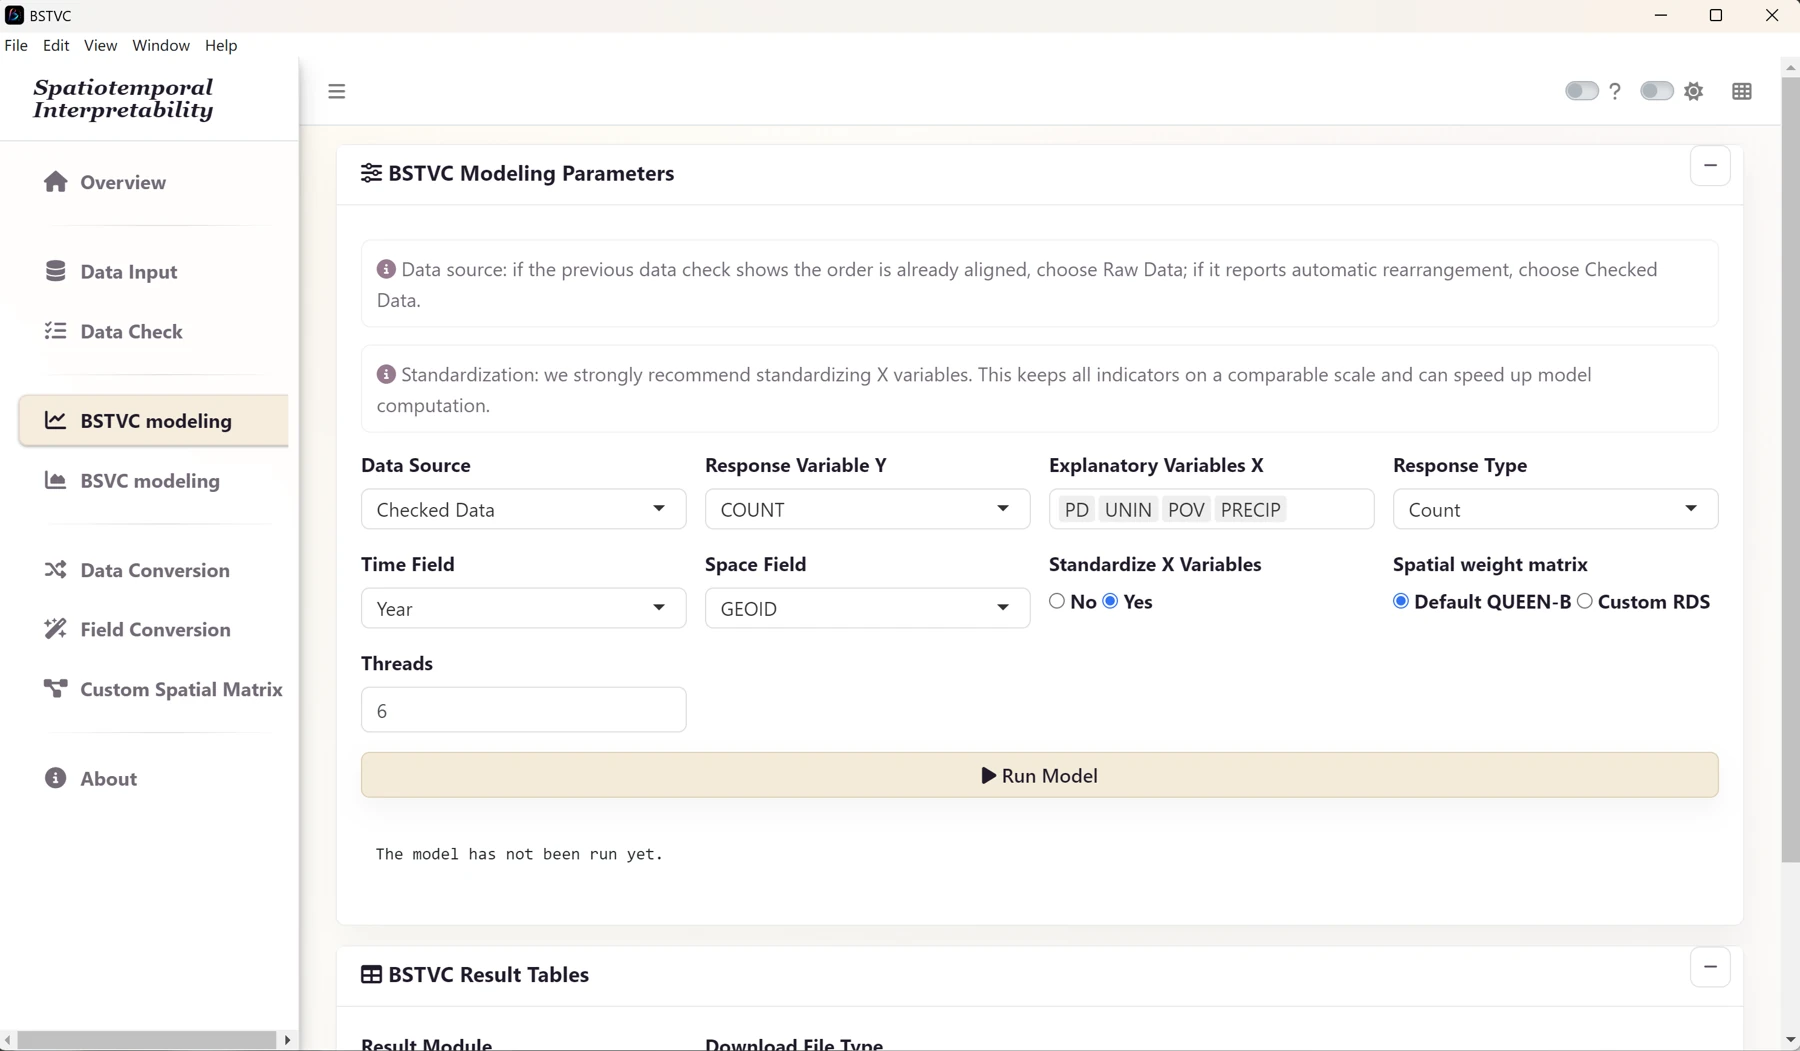Image resolution: width=1800 pixels, height=1051 pixels.
Task: Select Custom RDS spatial weight matrix
Action: coord(1585,601)
